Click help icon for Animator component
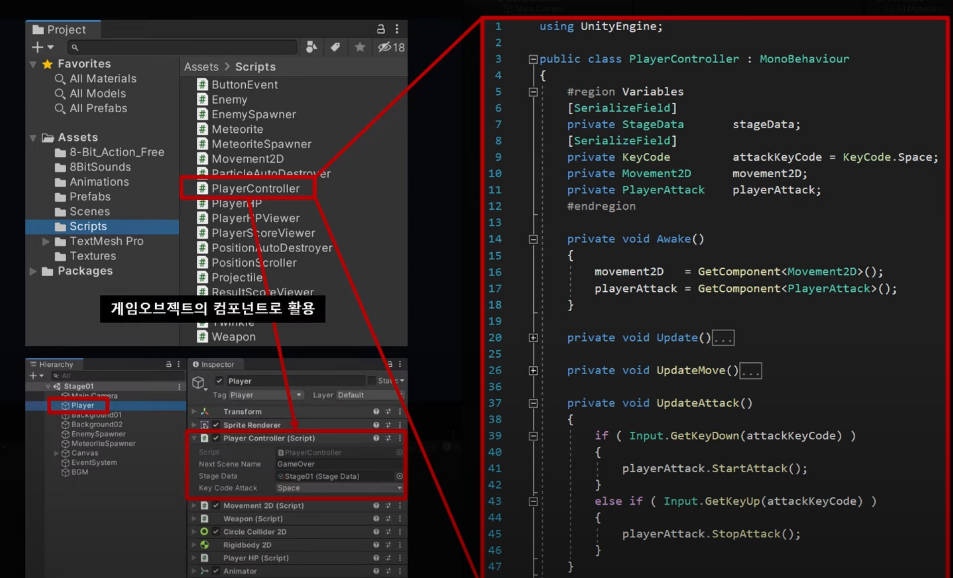 (x=376, y=571)
